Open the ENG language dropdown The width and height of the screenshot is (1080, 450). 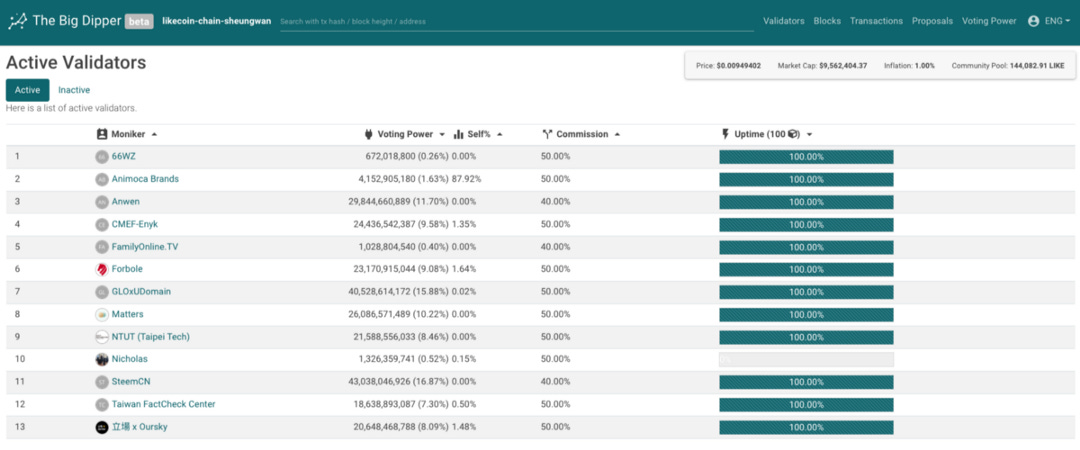1057,21
